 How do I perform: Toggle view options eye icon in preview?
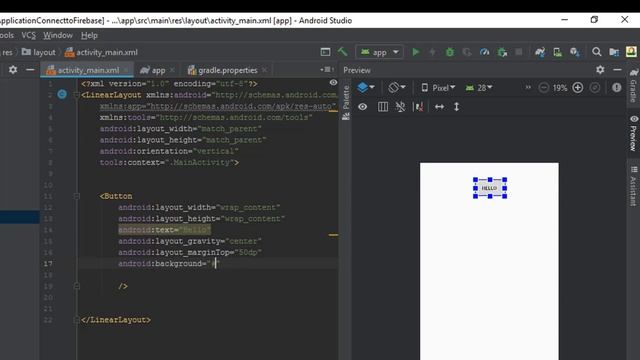click(362, 107)
